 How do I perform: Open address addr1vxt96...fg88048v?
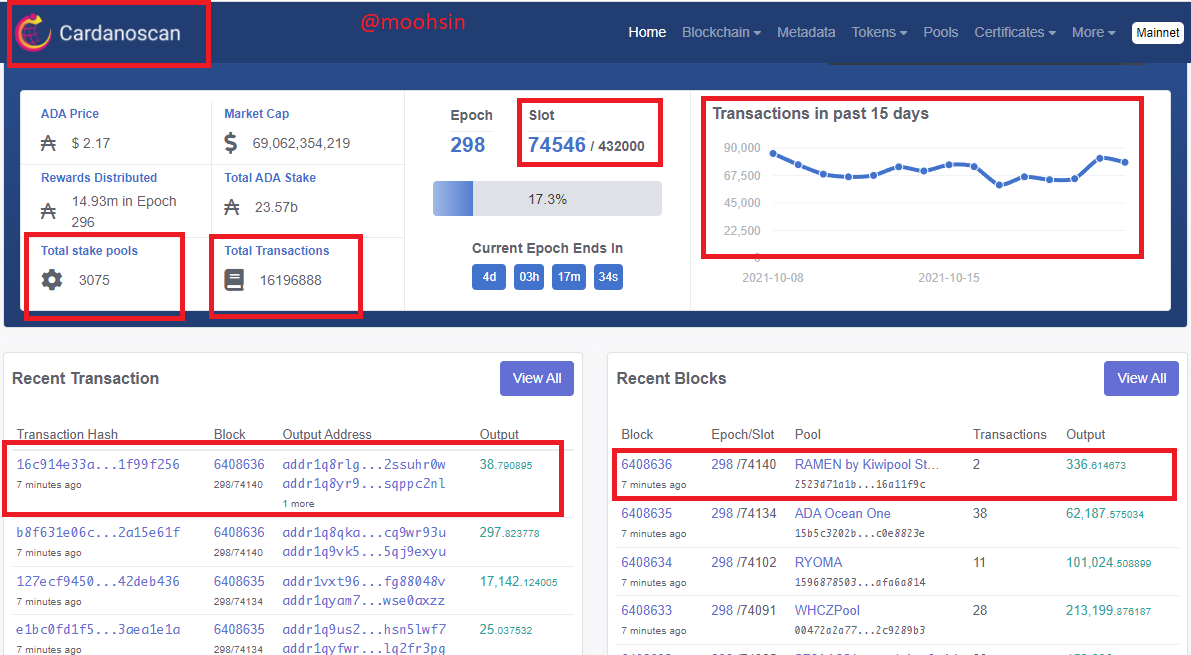pos(364,581)
